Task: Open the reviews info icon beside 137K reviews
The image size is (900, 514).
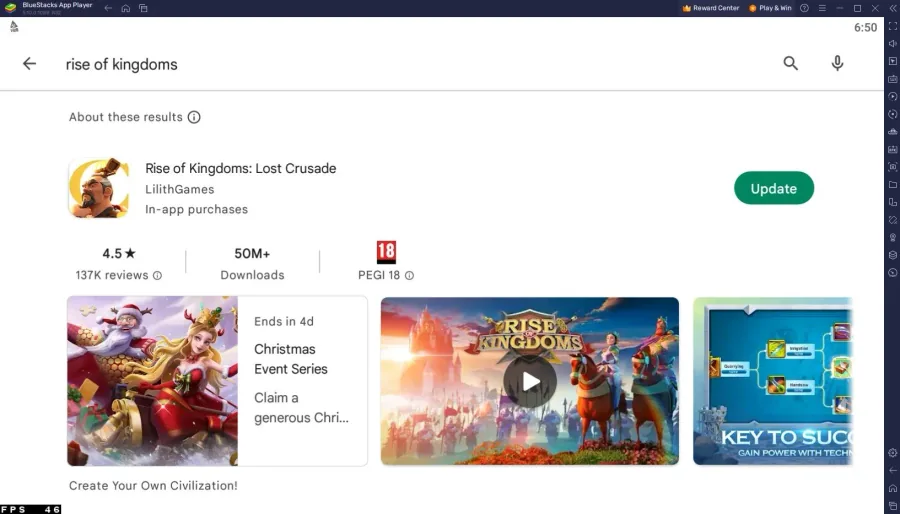Action: click(157, 275)
